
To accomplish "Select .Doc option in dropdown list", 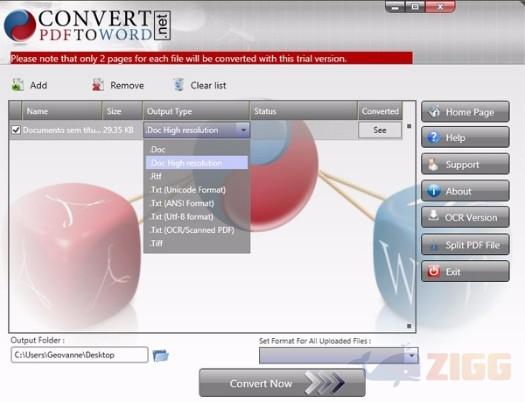I will coord(197,149).
